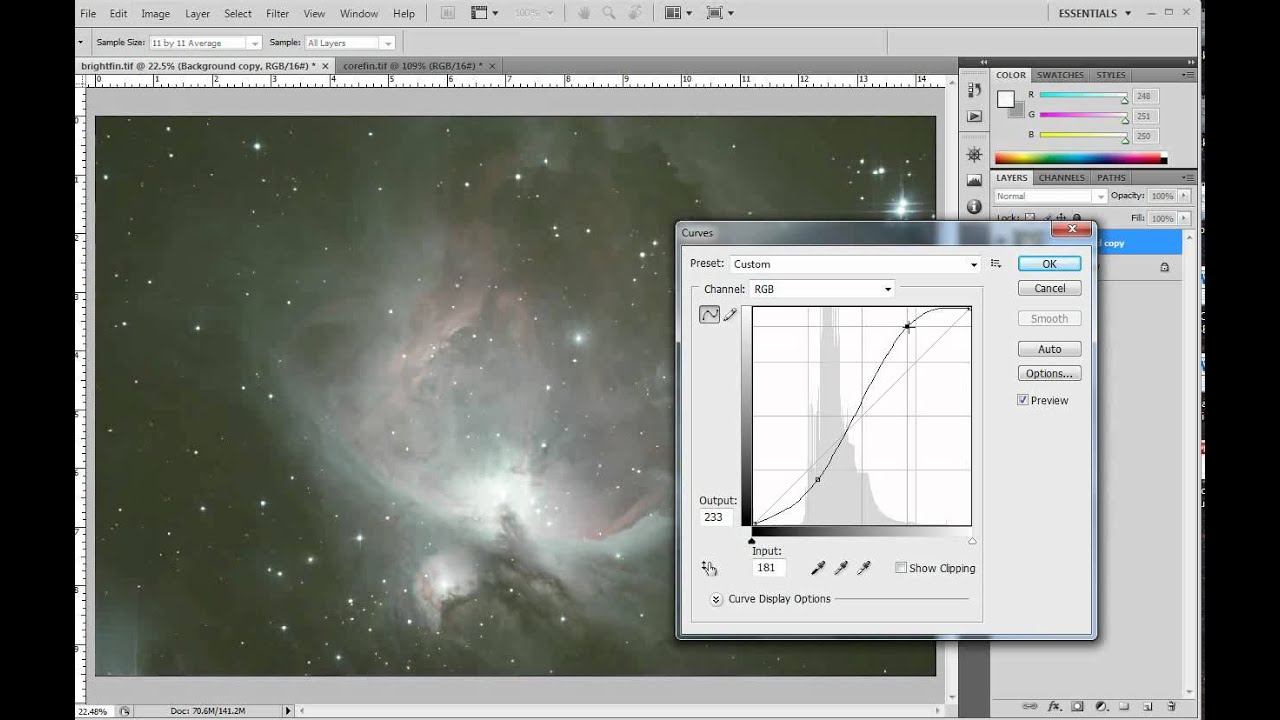Open the Histogram panel icon

(x=974, y=181)
